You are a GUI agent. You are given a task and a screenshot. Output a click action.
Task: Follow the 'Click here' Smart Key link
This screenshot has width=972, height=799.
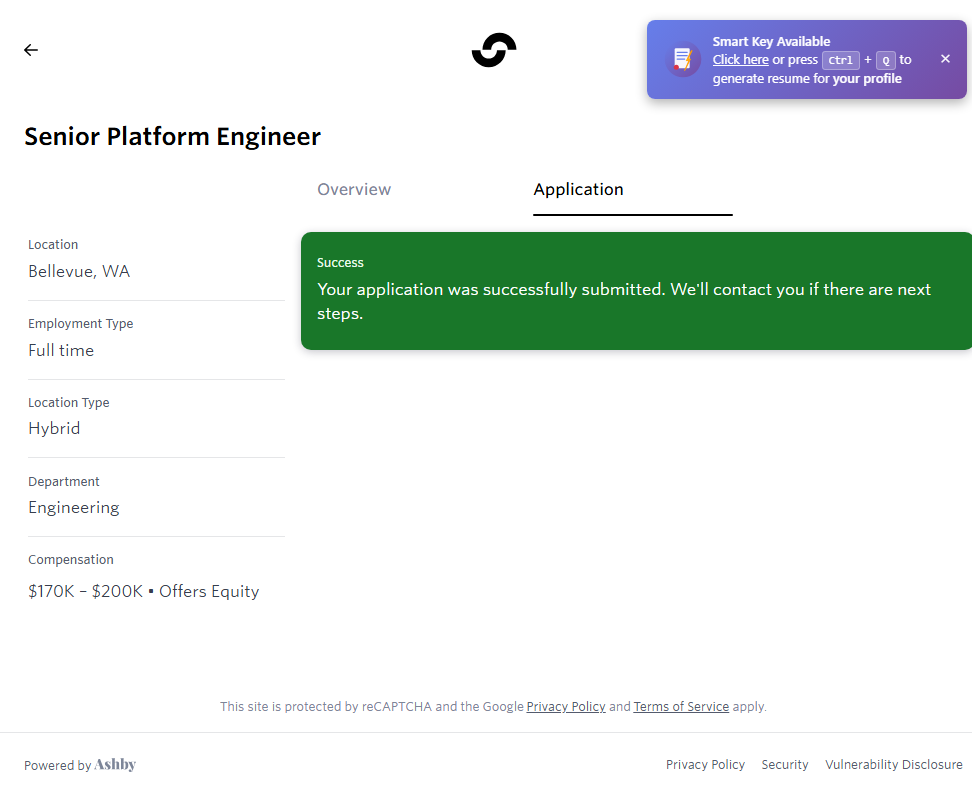(740, 60)
